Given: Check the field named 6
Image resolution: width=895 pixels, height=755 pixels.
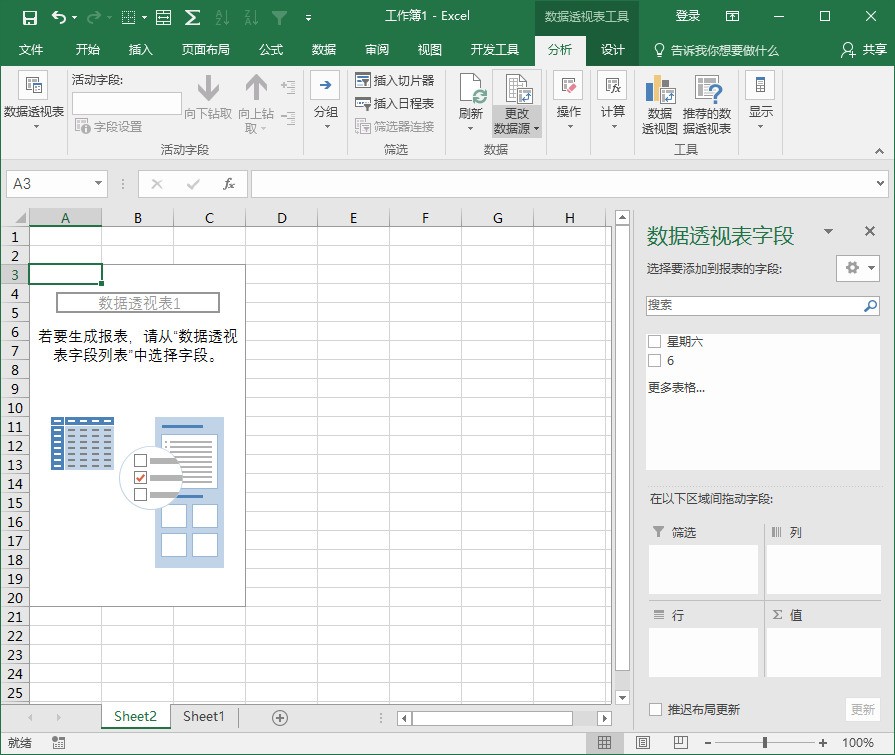Looking at the screenshot, I should pyautogui.click(x=655, y=361).
